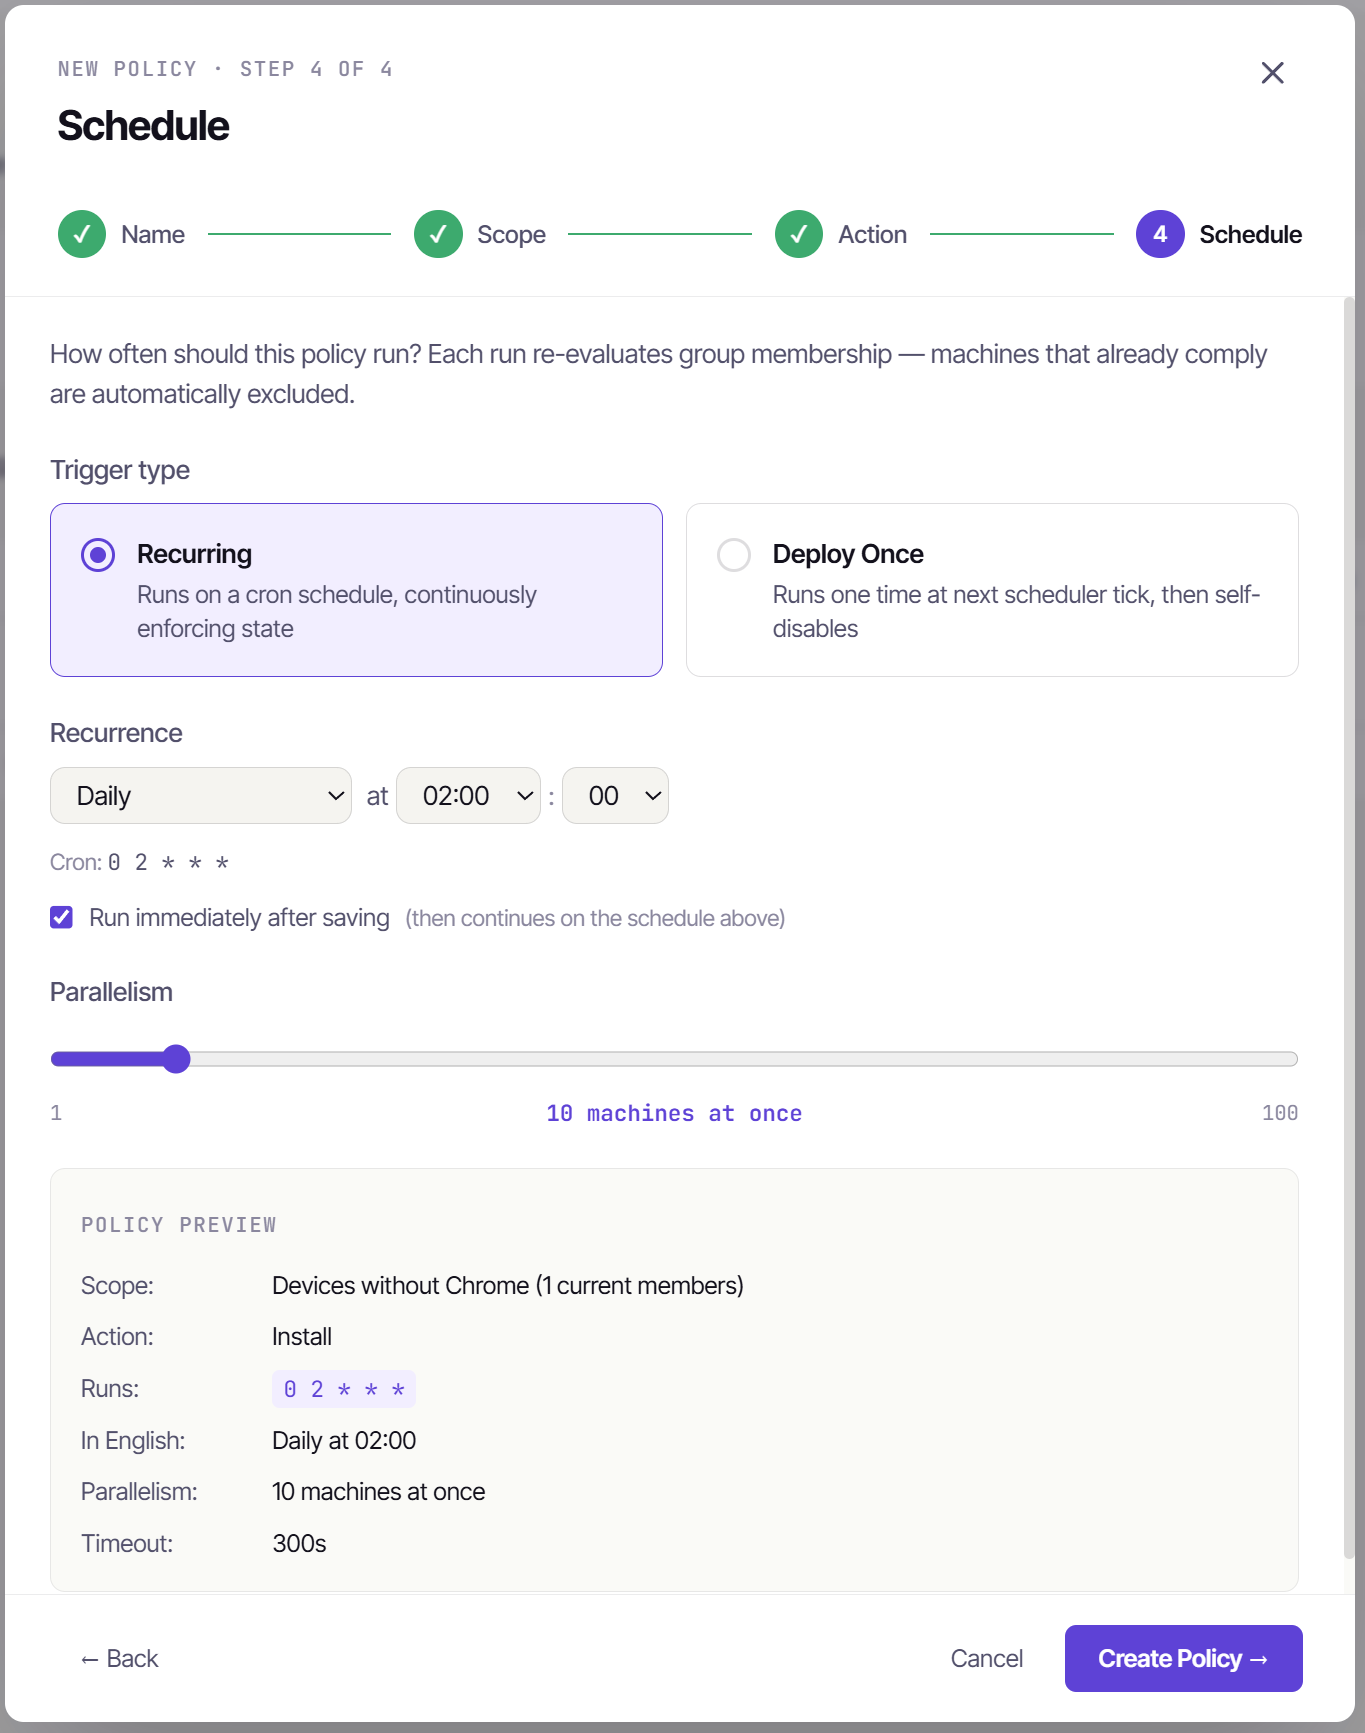Click Create Policy button
Viewport: 1365px width, 1733px height.
pos(1183,1659)
